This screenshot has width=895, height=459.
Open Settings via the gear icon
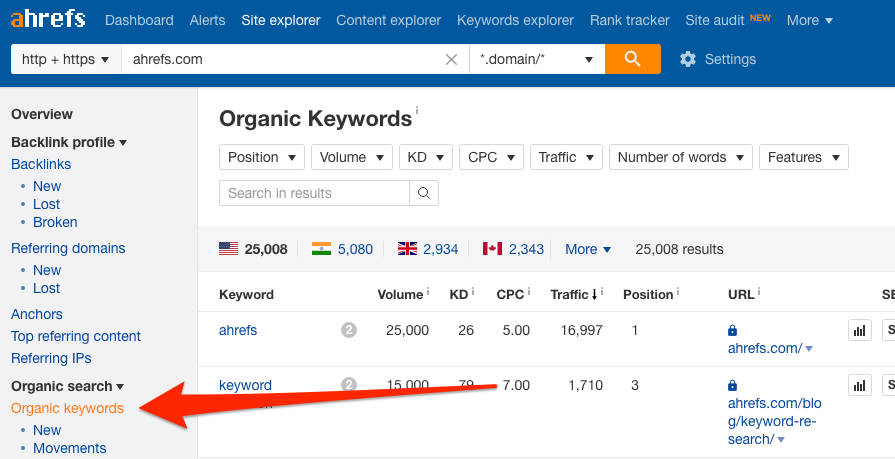[x=688, y=59]
